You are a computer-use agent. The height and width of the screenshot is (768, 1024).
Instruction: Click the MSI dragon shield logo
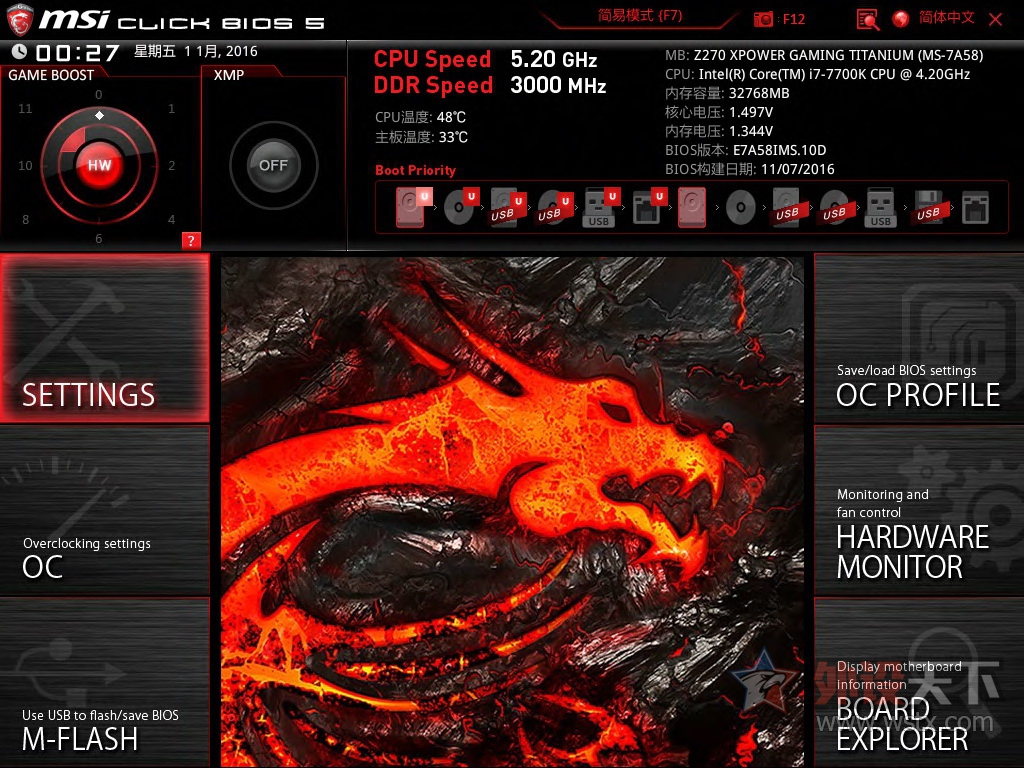(x=20, y=20)
